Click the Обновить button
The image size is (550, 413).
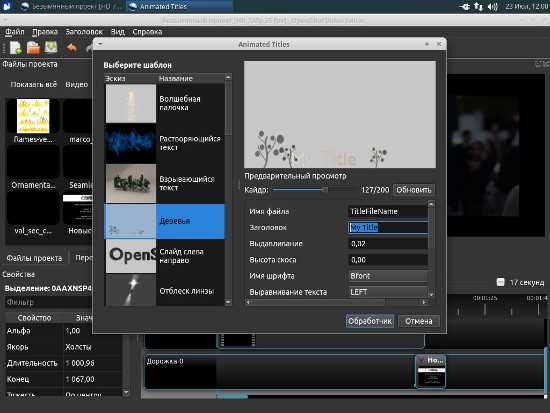point(414,190)
